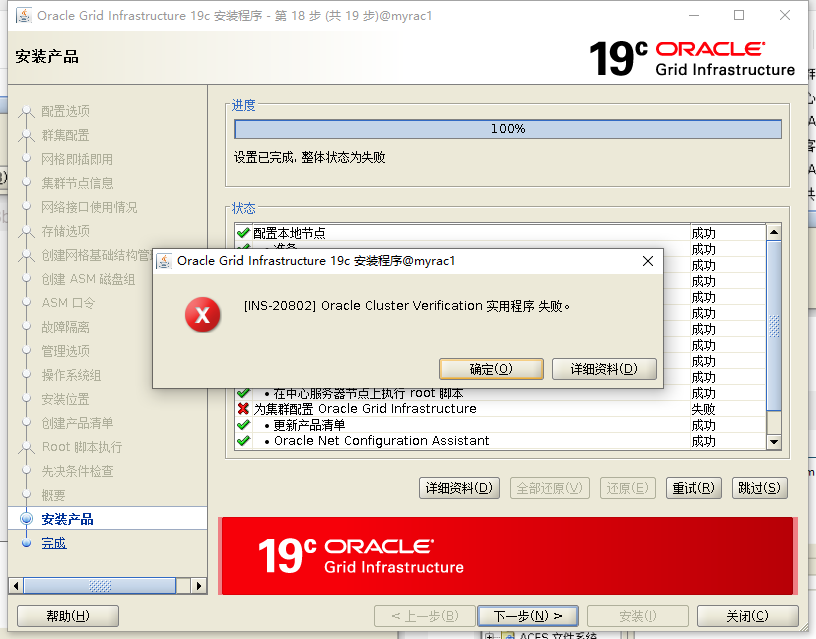Viewport: 816px width, 639px height.
Task: Select green check icon for 配置本地节点 row
Action: 243,233
